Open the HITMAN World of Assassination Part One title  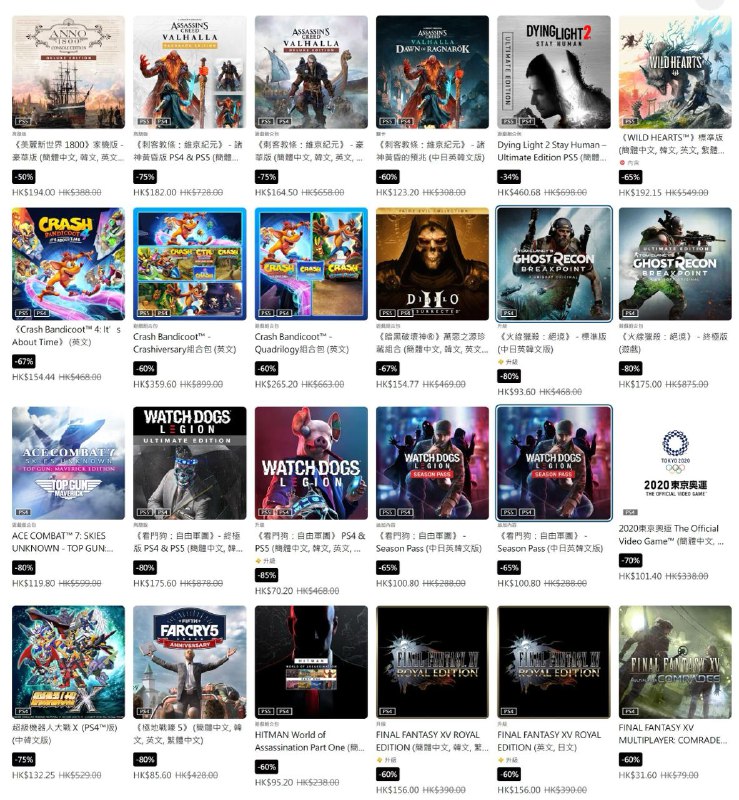click(x=309, y=741)
